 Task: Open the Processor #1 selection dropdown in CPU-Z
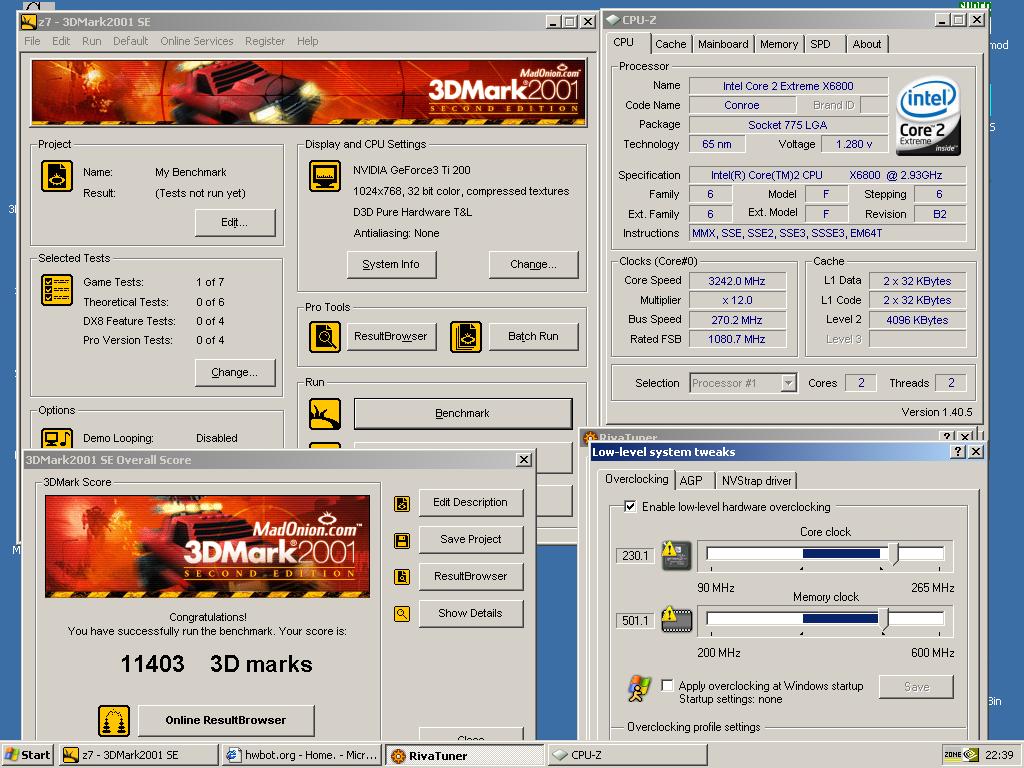[x=788, y=383]
